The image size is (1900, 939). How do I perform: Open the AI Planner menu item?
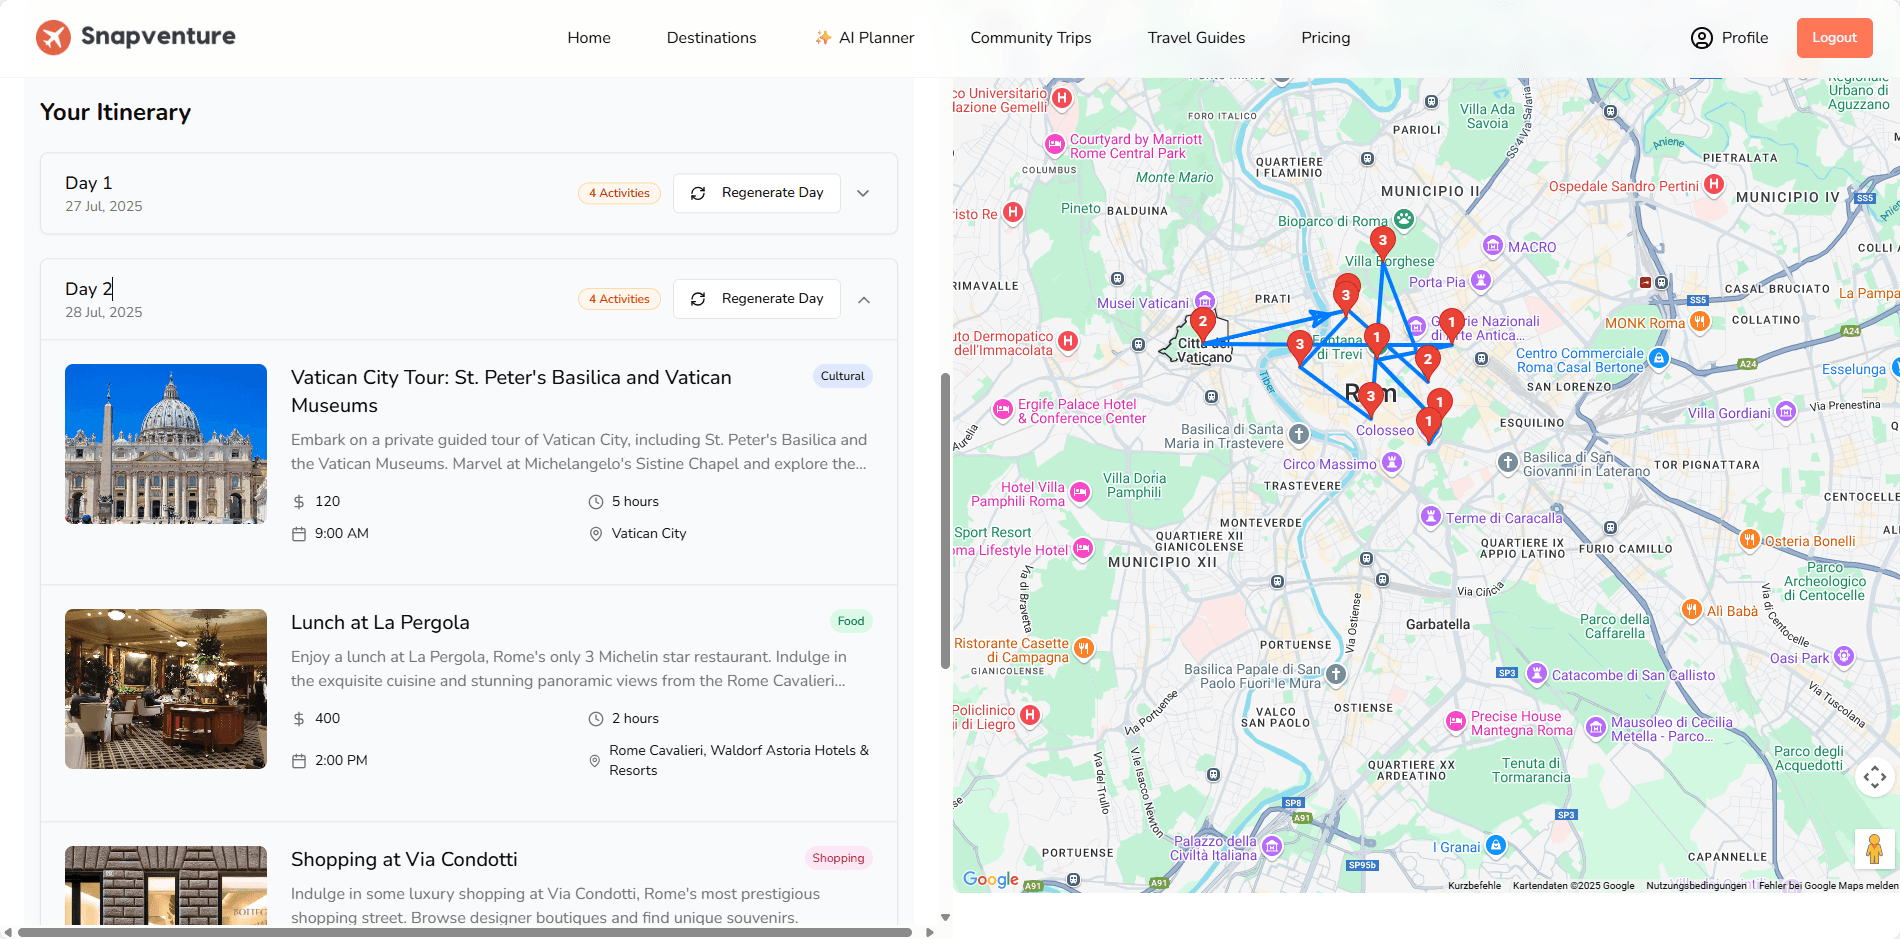coord(865,38)
